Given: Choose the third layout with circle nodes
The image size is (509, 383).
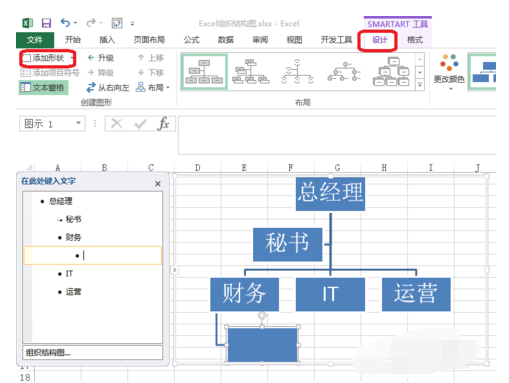Looking at the screenshot, I should (x=297, y=72).
